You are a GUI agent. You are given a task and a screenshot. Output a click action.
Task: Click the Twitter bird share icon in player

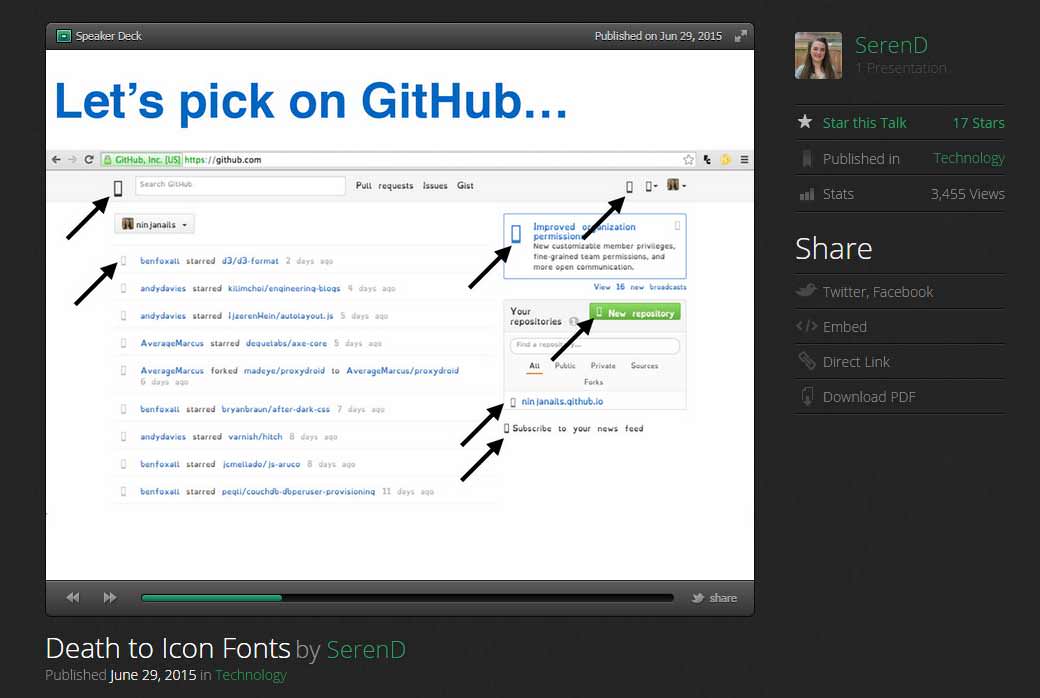pos(697,598)
